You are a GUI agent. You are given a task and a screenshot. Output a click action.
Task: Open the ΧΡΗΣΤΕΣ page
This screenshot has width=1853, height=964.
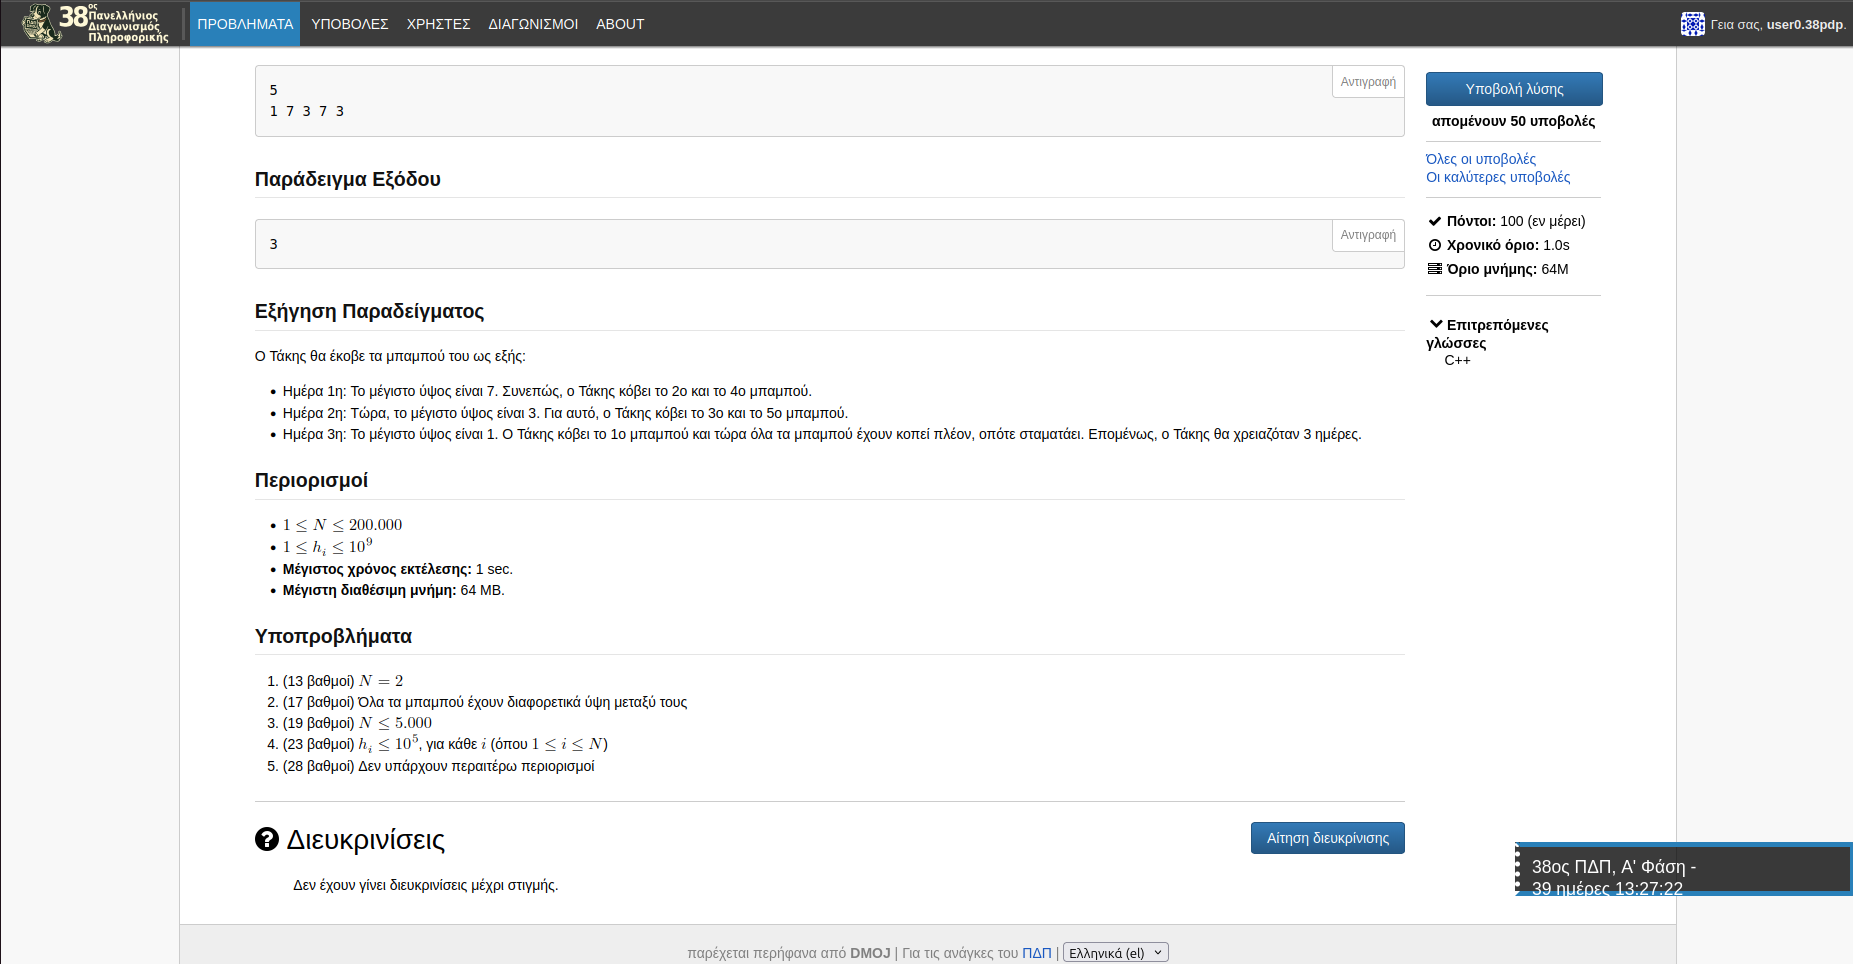click(x=438, y=24)
